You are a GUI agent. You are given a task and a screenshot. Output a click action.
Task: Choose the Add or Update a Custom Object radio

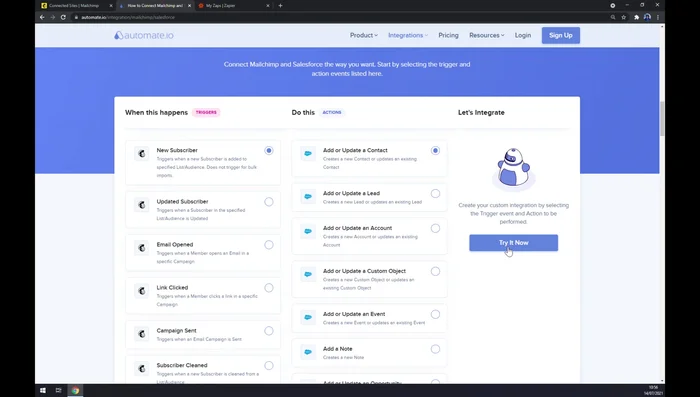[x=435, y=272]
